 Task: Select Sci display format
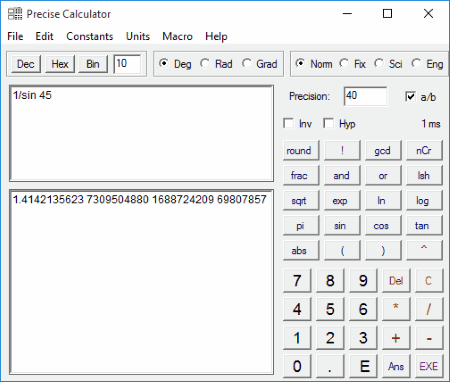(388, 64)
